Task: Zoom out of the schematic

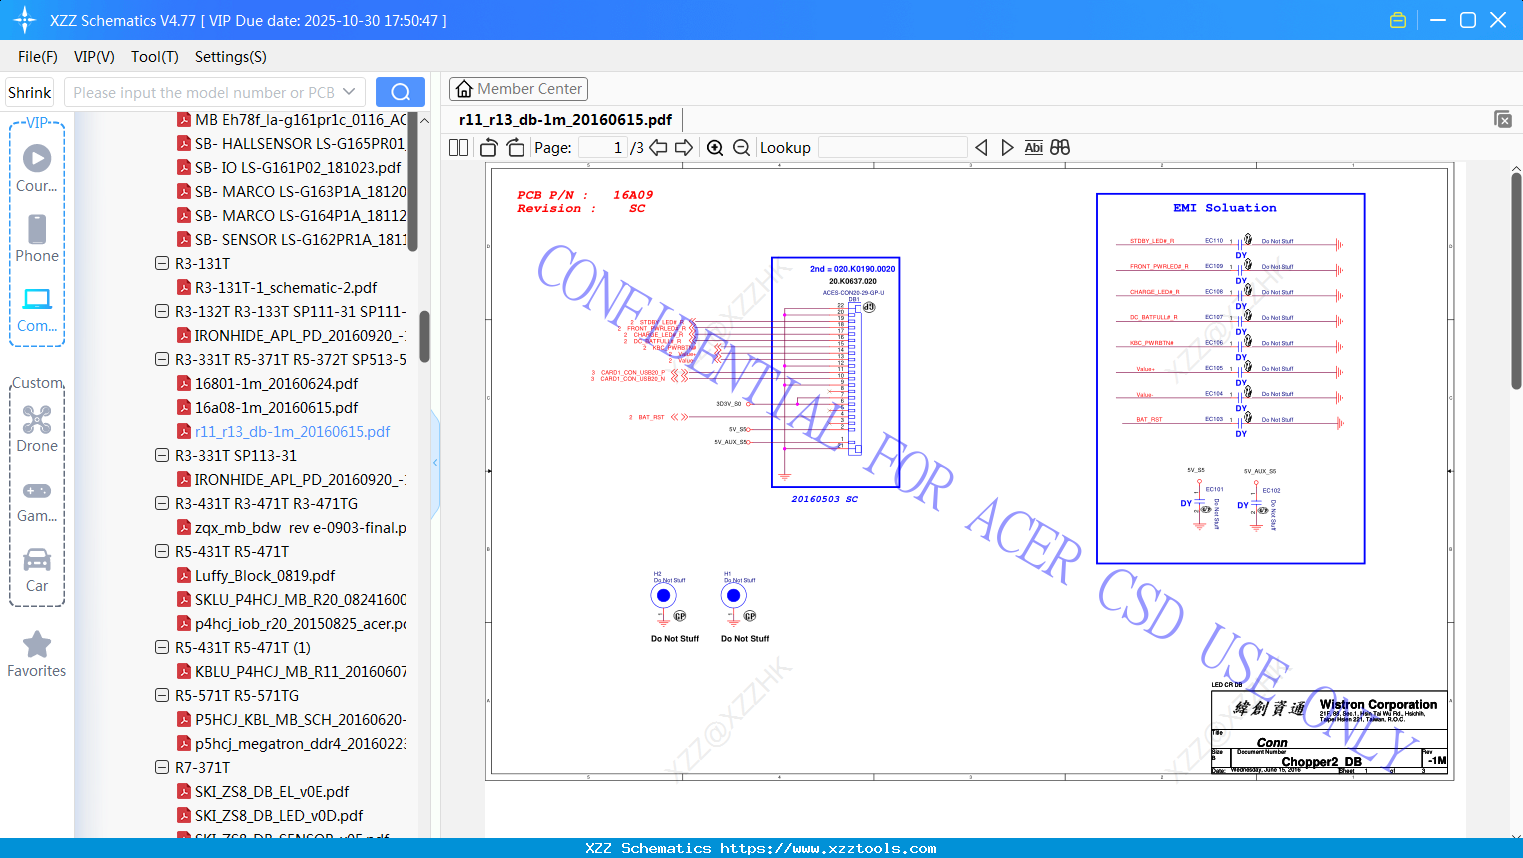Action: 741,148
